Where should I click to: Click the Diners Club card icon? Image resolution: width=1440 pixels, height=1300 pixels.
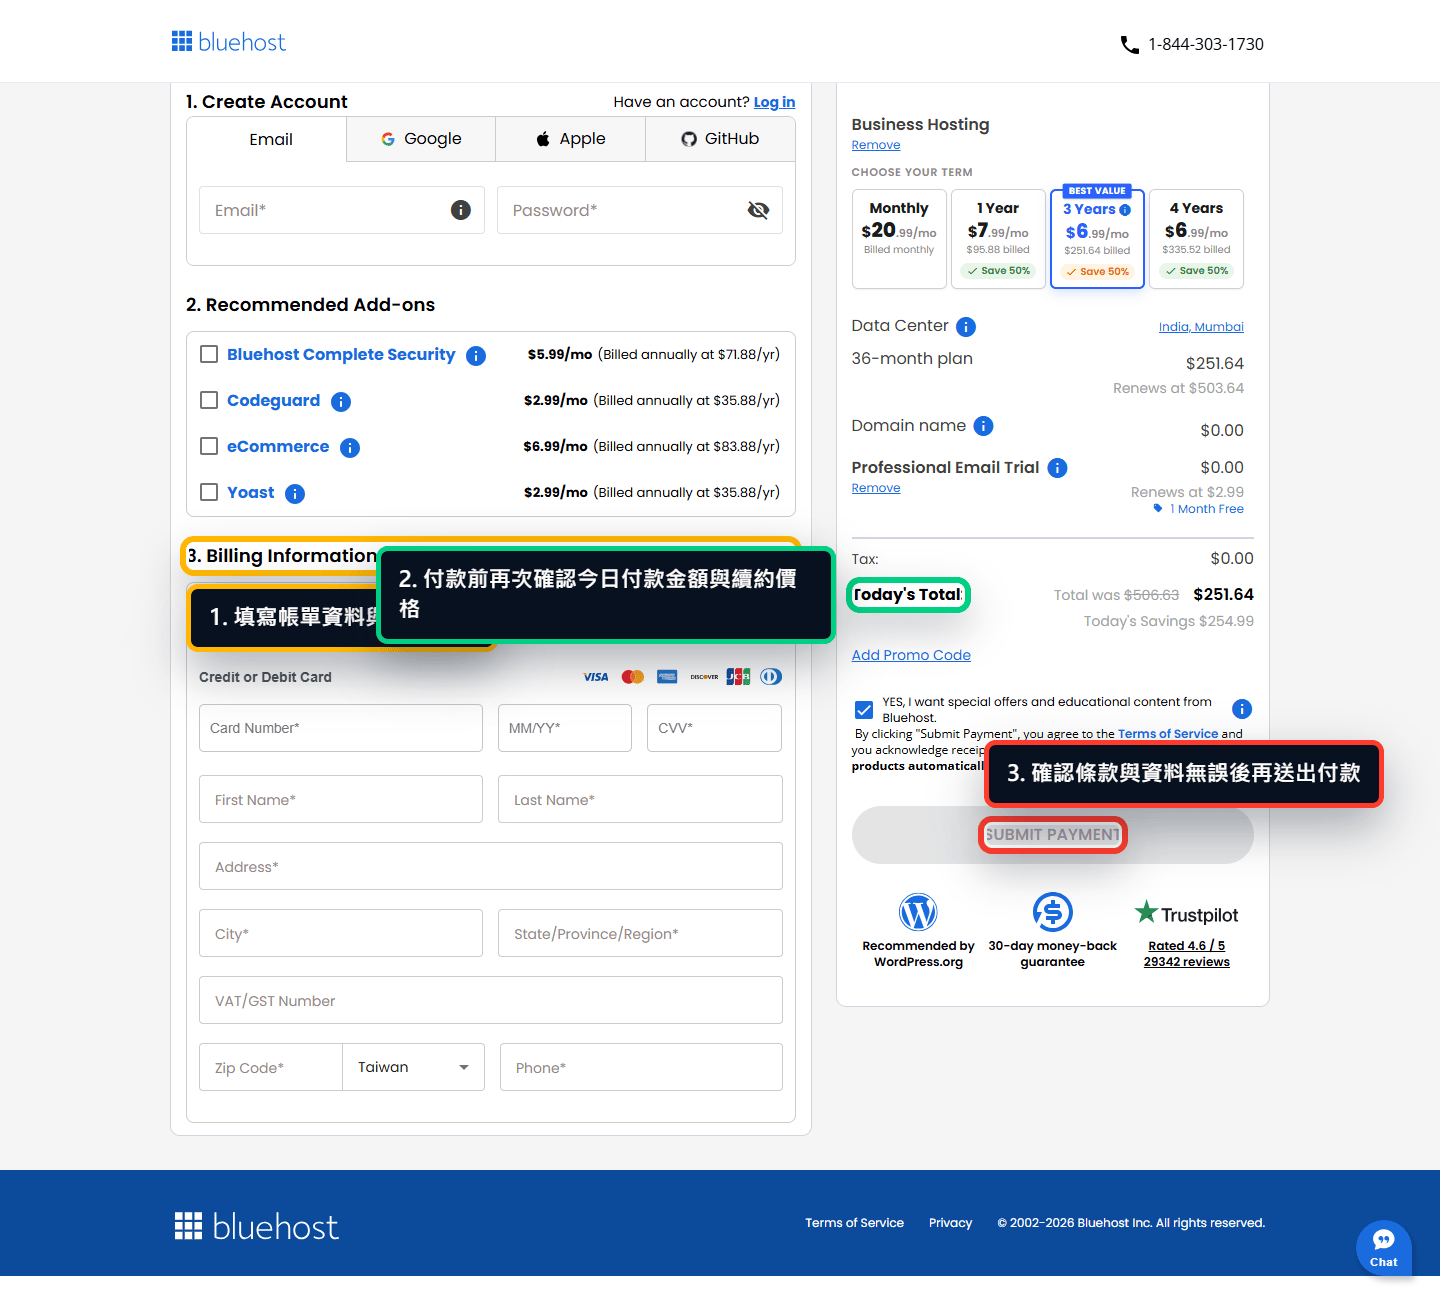(x=771, y=677)
